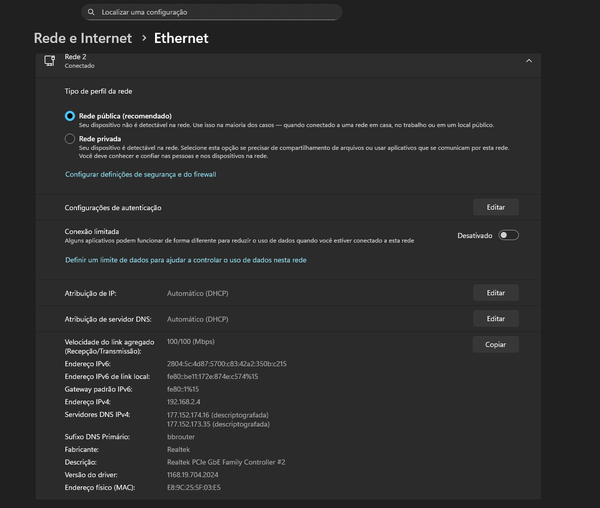Click the Realtek PCIe GbE description text
This screenshot has width=600, height=508.
coord(226,462)
